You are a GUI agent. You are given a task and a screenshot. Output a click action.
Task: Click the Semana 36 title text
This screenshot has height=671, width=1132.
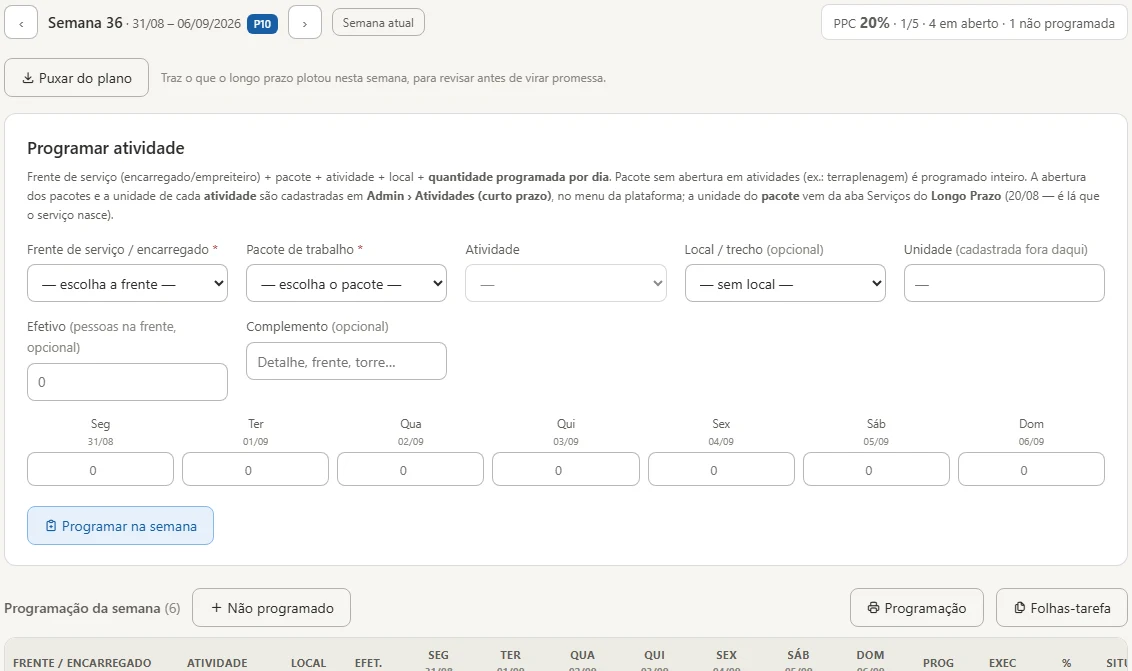pos(85,23)
